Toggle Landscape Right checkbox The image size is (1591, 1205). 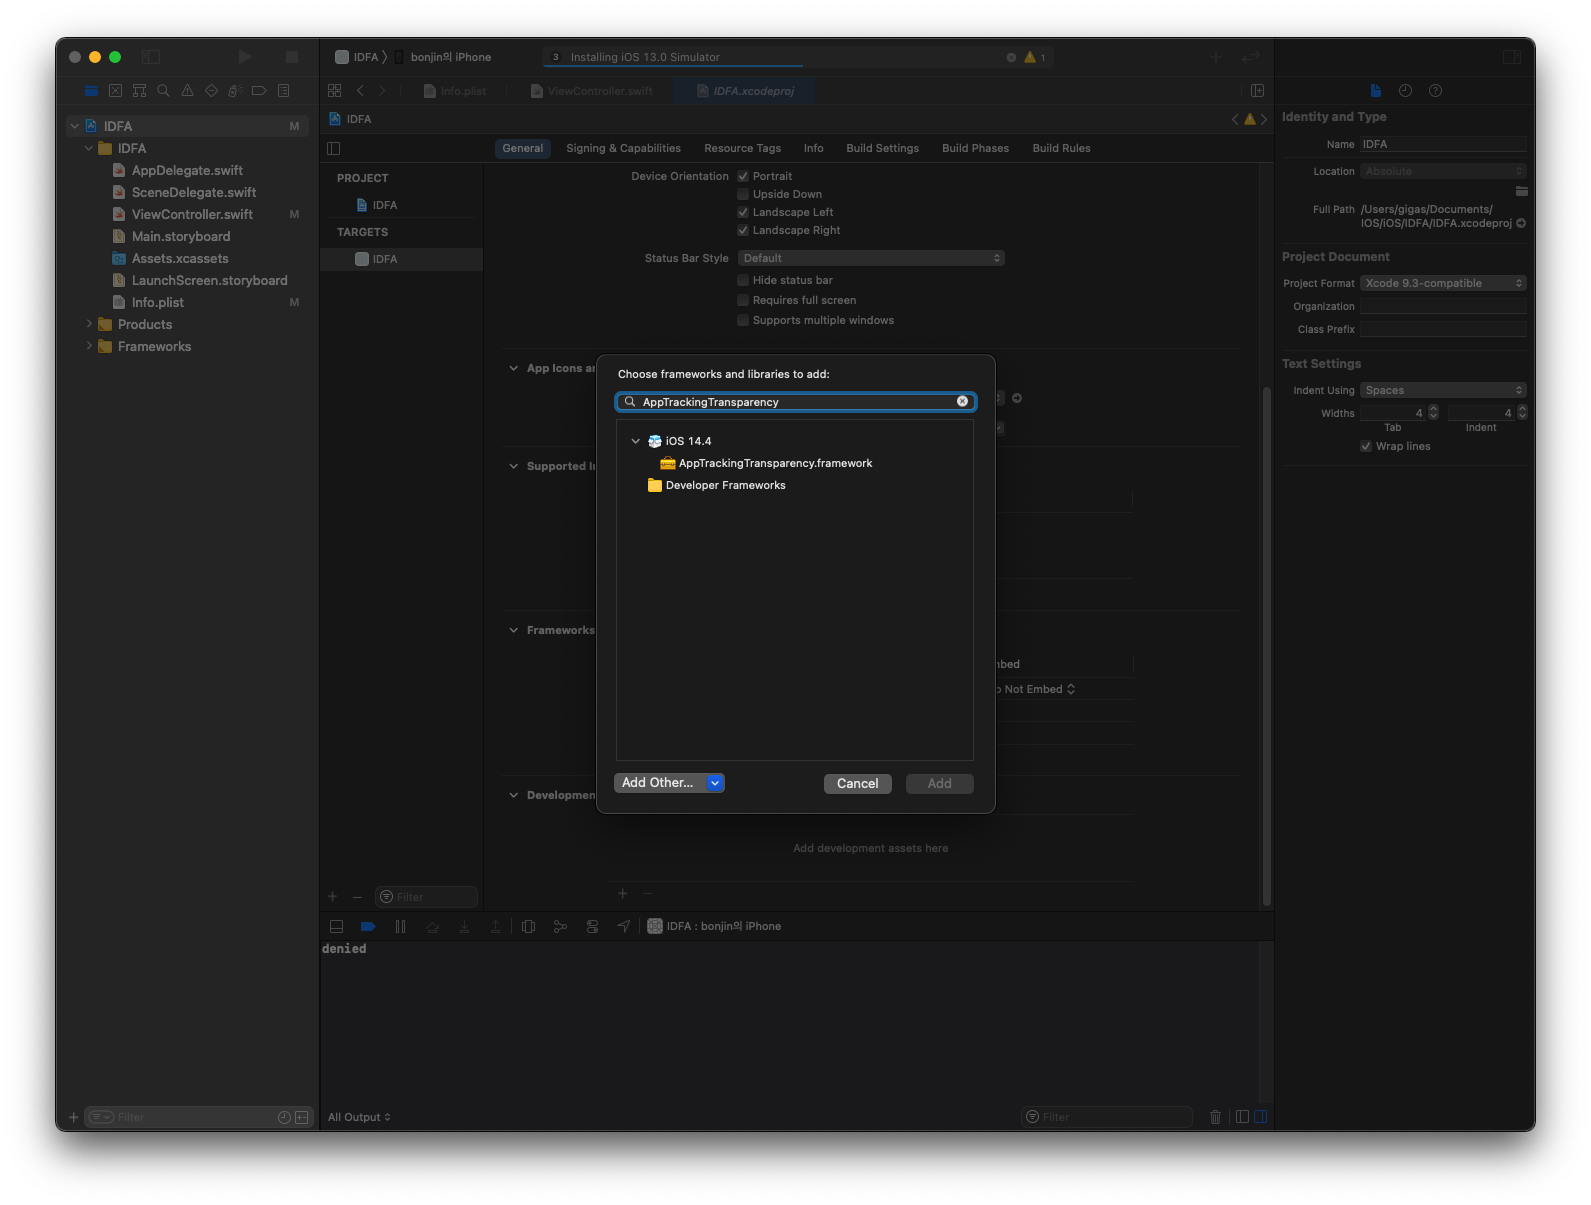click(x=743, y=230)
